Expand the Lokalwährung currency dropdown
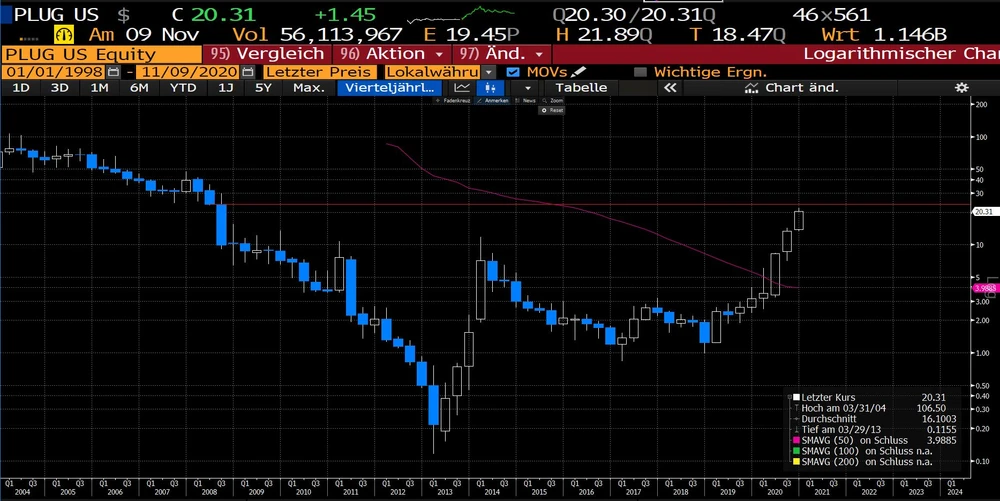The image size is (1000, 501). coord(488,72)
